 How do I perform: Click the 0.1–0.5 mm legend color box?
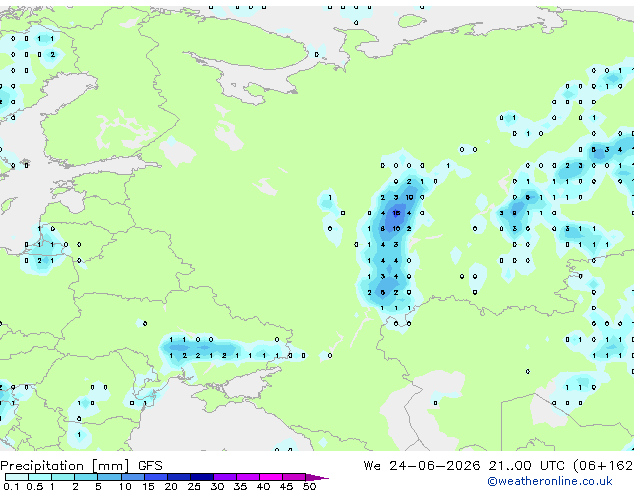point(17,477)
